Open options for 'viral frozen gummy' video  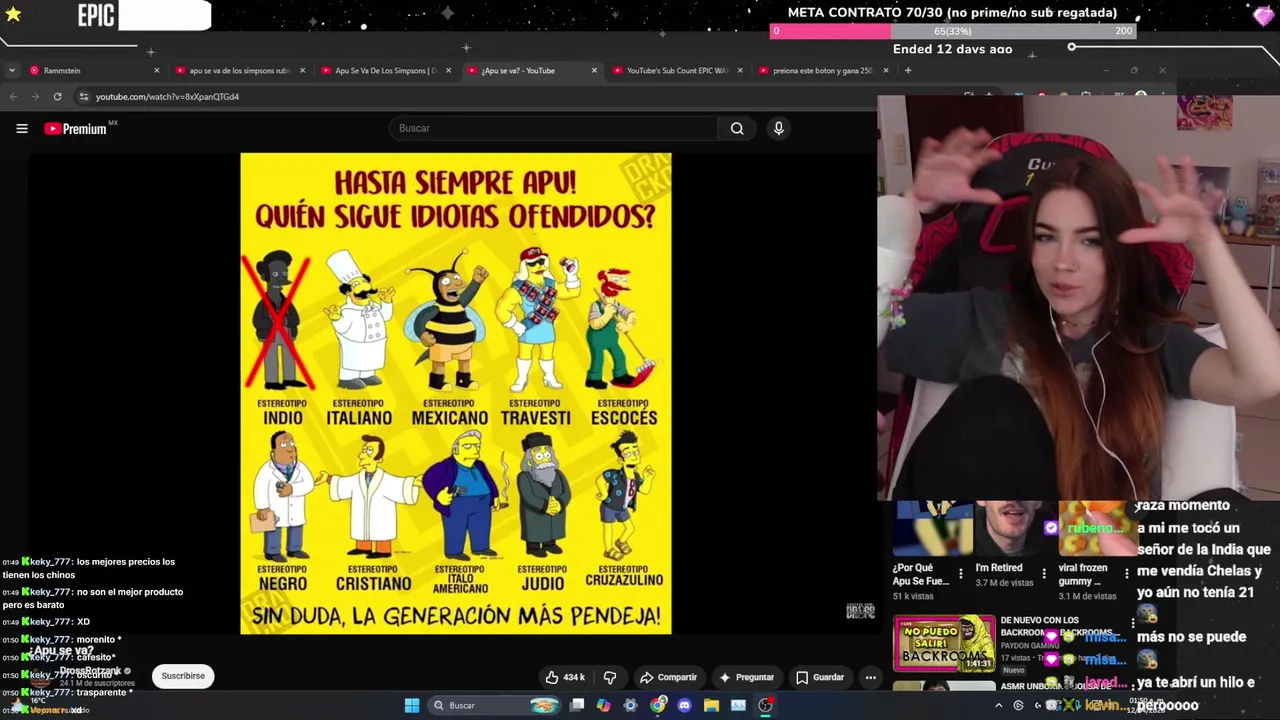pos(1126,574)
